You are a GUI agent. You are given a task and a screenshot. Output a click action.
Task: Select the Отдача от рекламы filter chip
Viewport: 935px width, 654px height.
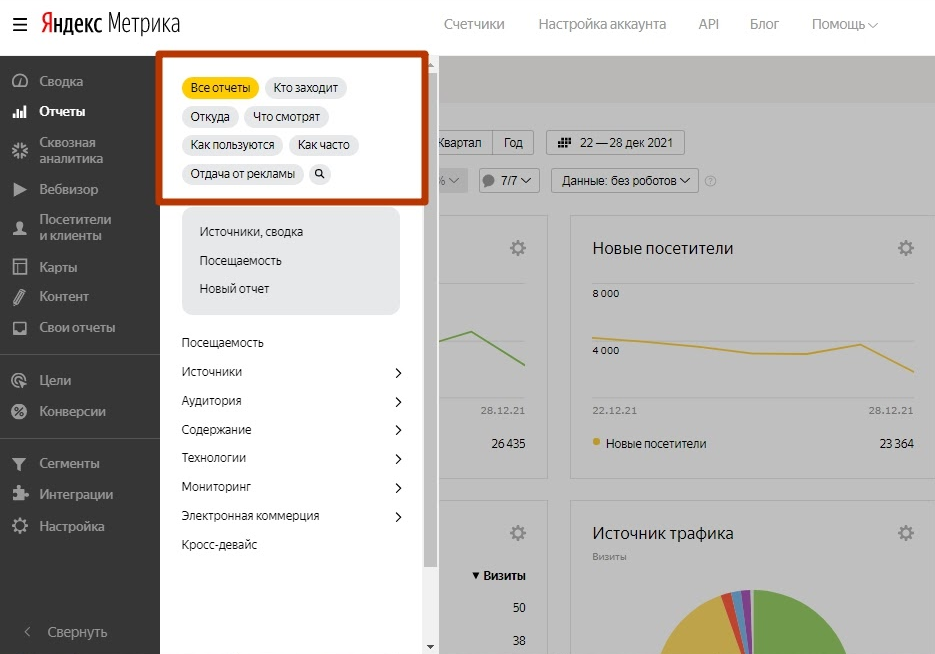[243, 174]
